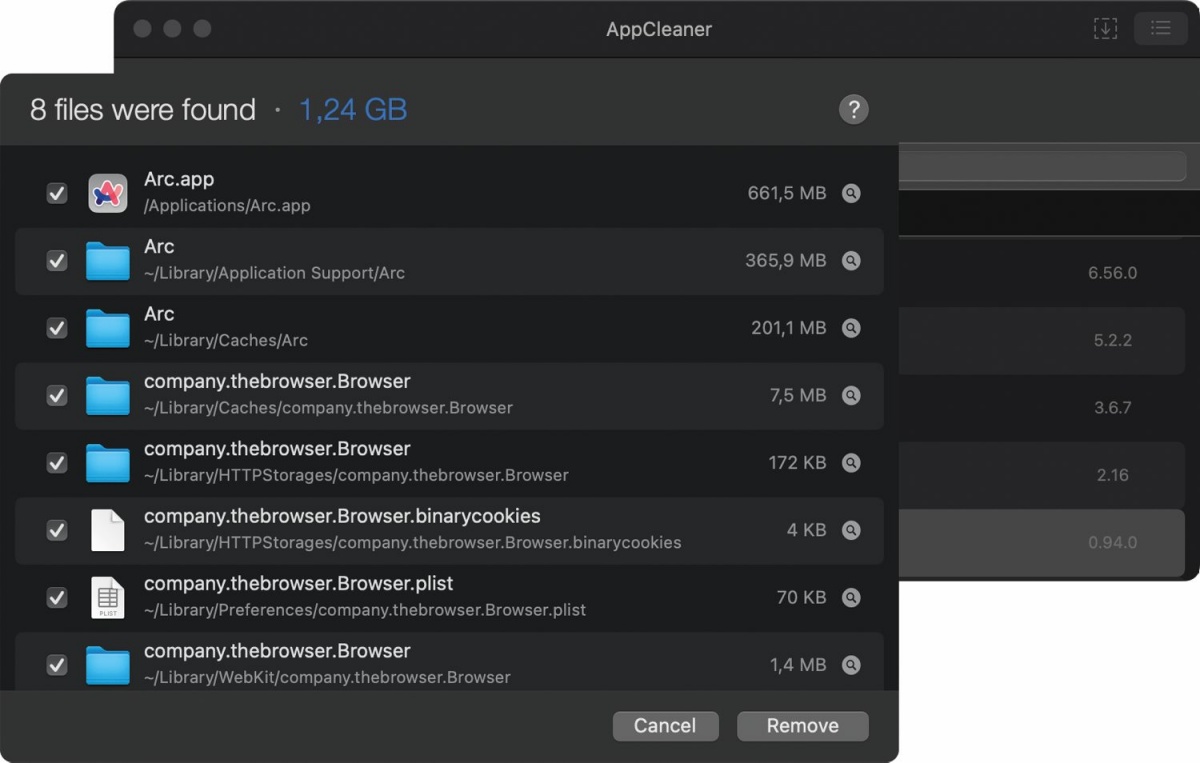Toggle checkbox for WebKit/company.thebrowser.Browser folder
Image resolution: width=1200 pixels, height=763 pixels.
(x=57, y=665)
